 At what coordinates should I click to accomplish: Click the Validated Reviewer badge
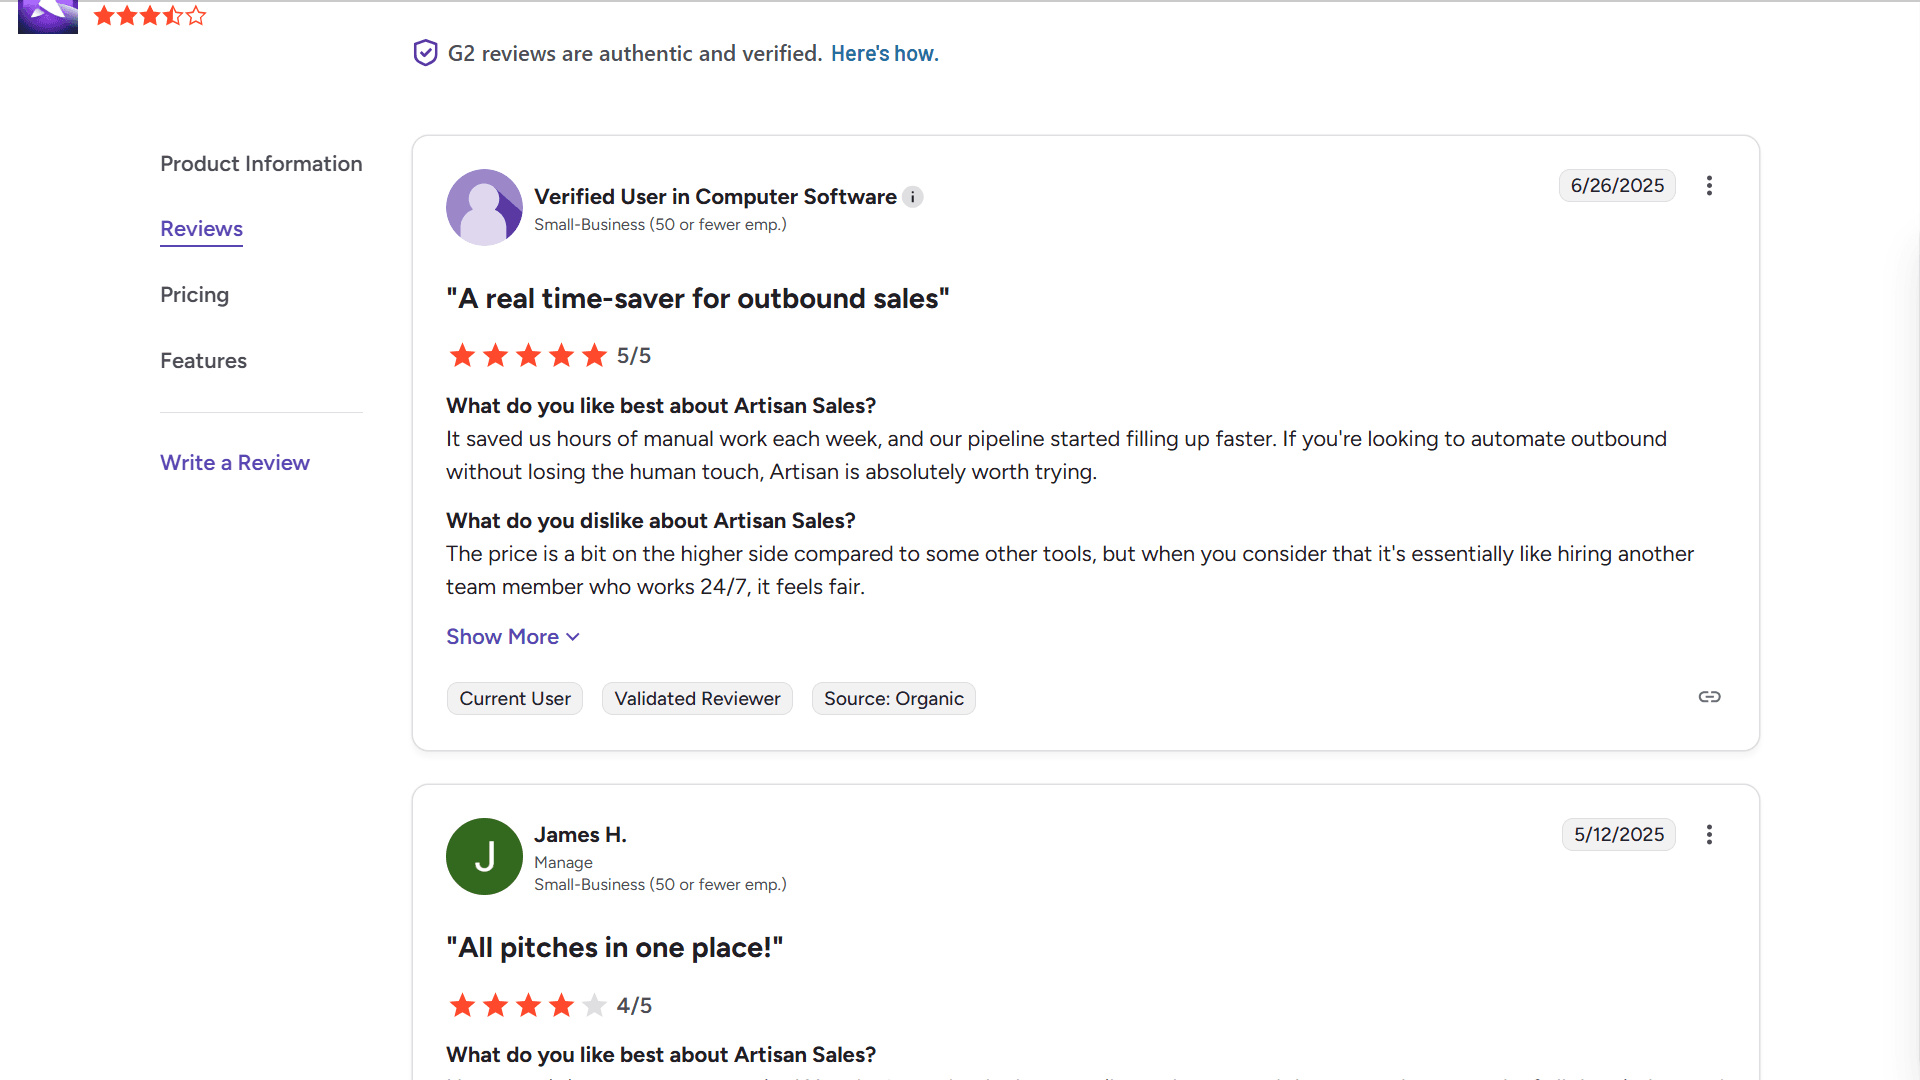697,698
